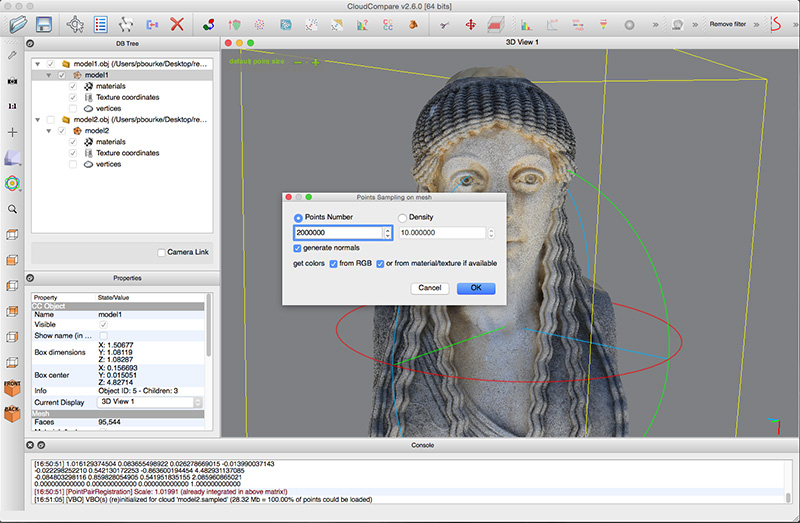Click the Remove filter button
Viewport: 800px width, 523px height.
point(728,24)
